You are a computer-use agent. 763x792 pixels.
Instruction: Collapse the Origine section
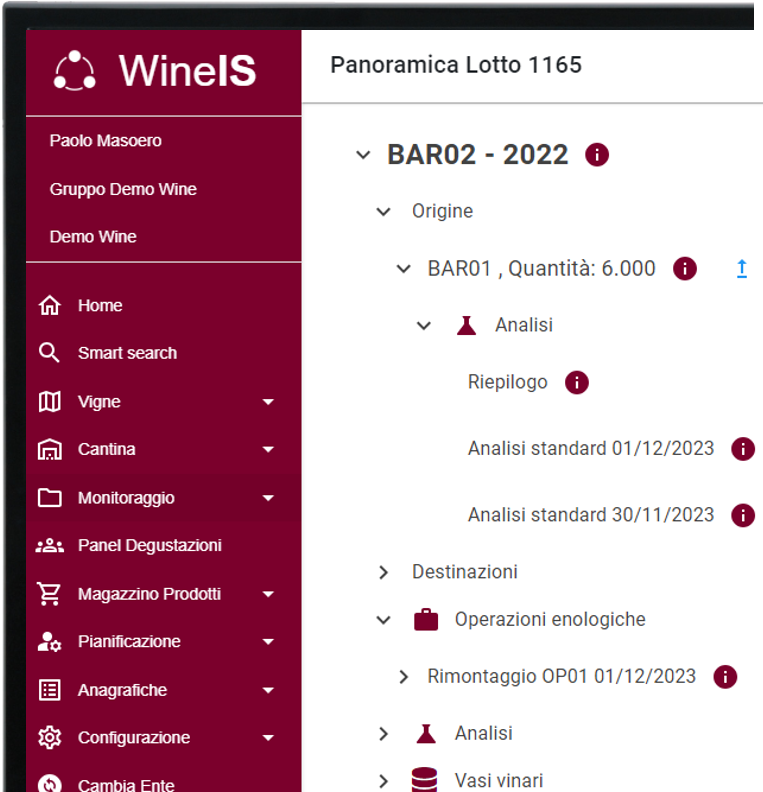(383, 212)
